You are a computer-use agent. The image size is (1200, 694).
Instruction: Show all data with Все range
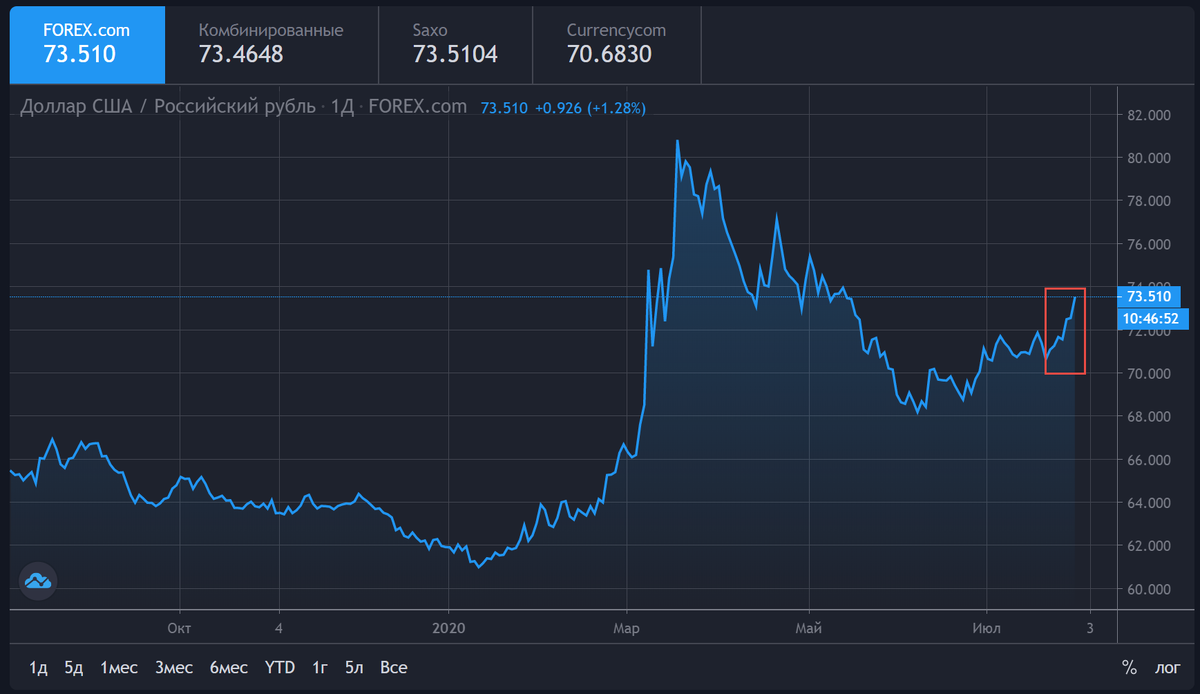[394, 667]
